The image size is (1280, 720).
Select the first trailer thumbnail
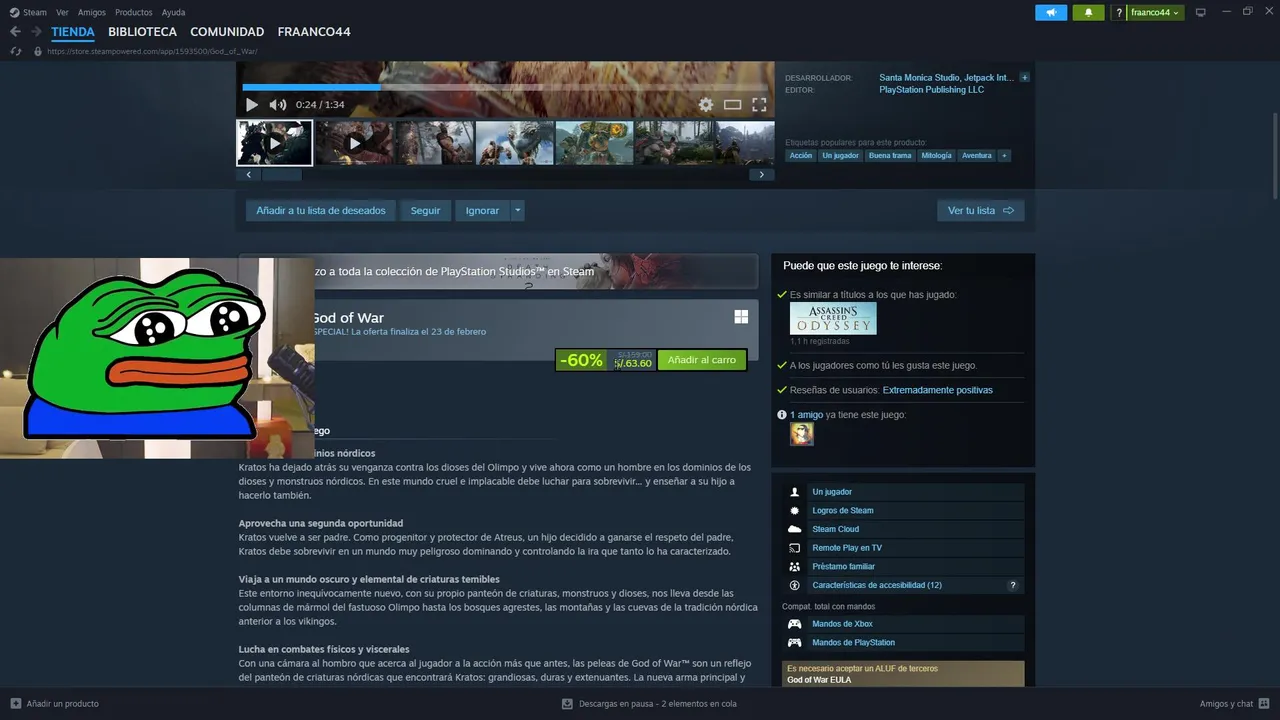point(274,143)
